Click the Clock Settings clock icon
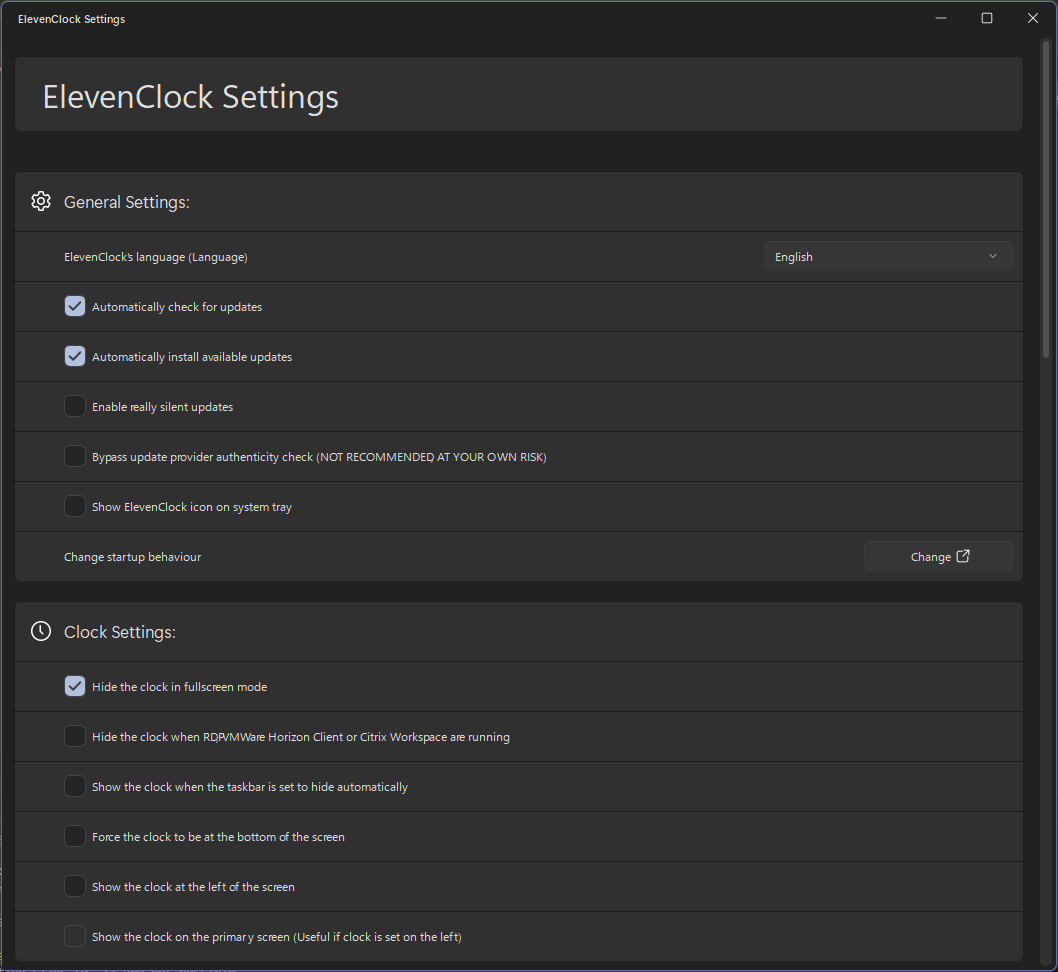Screen dimensions: 1058x972 click(41, 632)
